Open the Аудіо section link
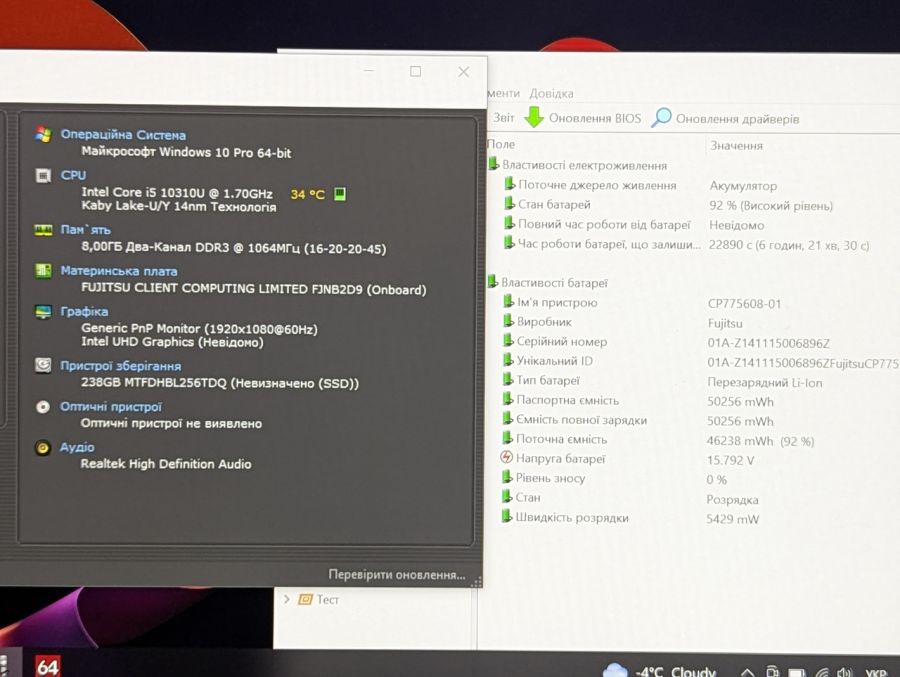The height and width of the screenshot is (677, 900). (77, 447)
